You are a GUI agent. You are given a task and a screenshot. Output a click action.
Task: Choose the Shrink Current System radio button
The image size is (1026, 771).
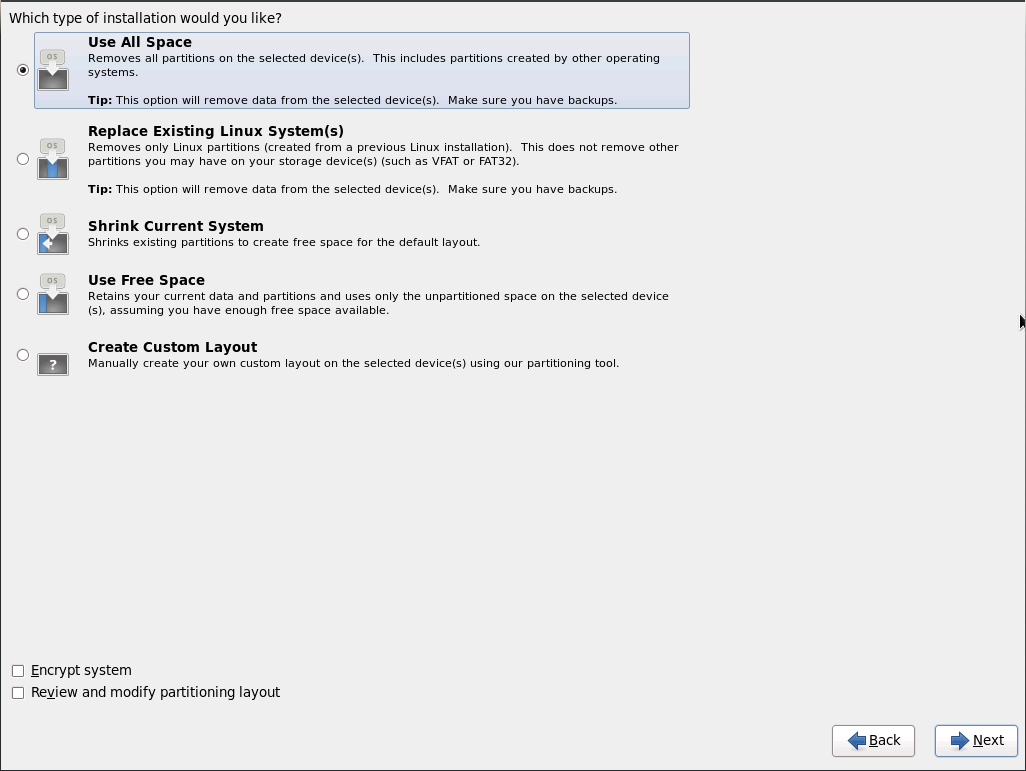point(23,234)
